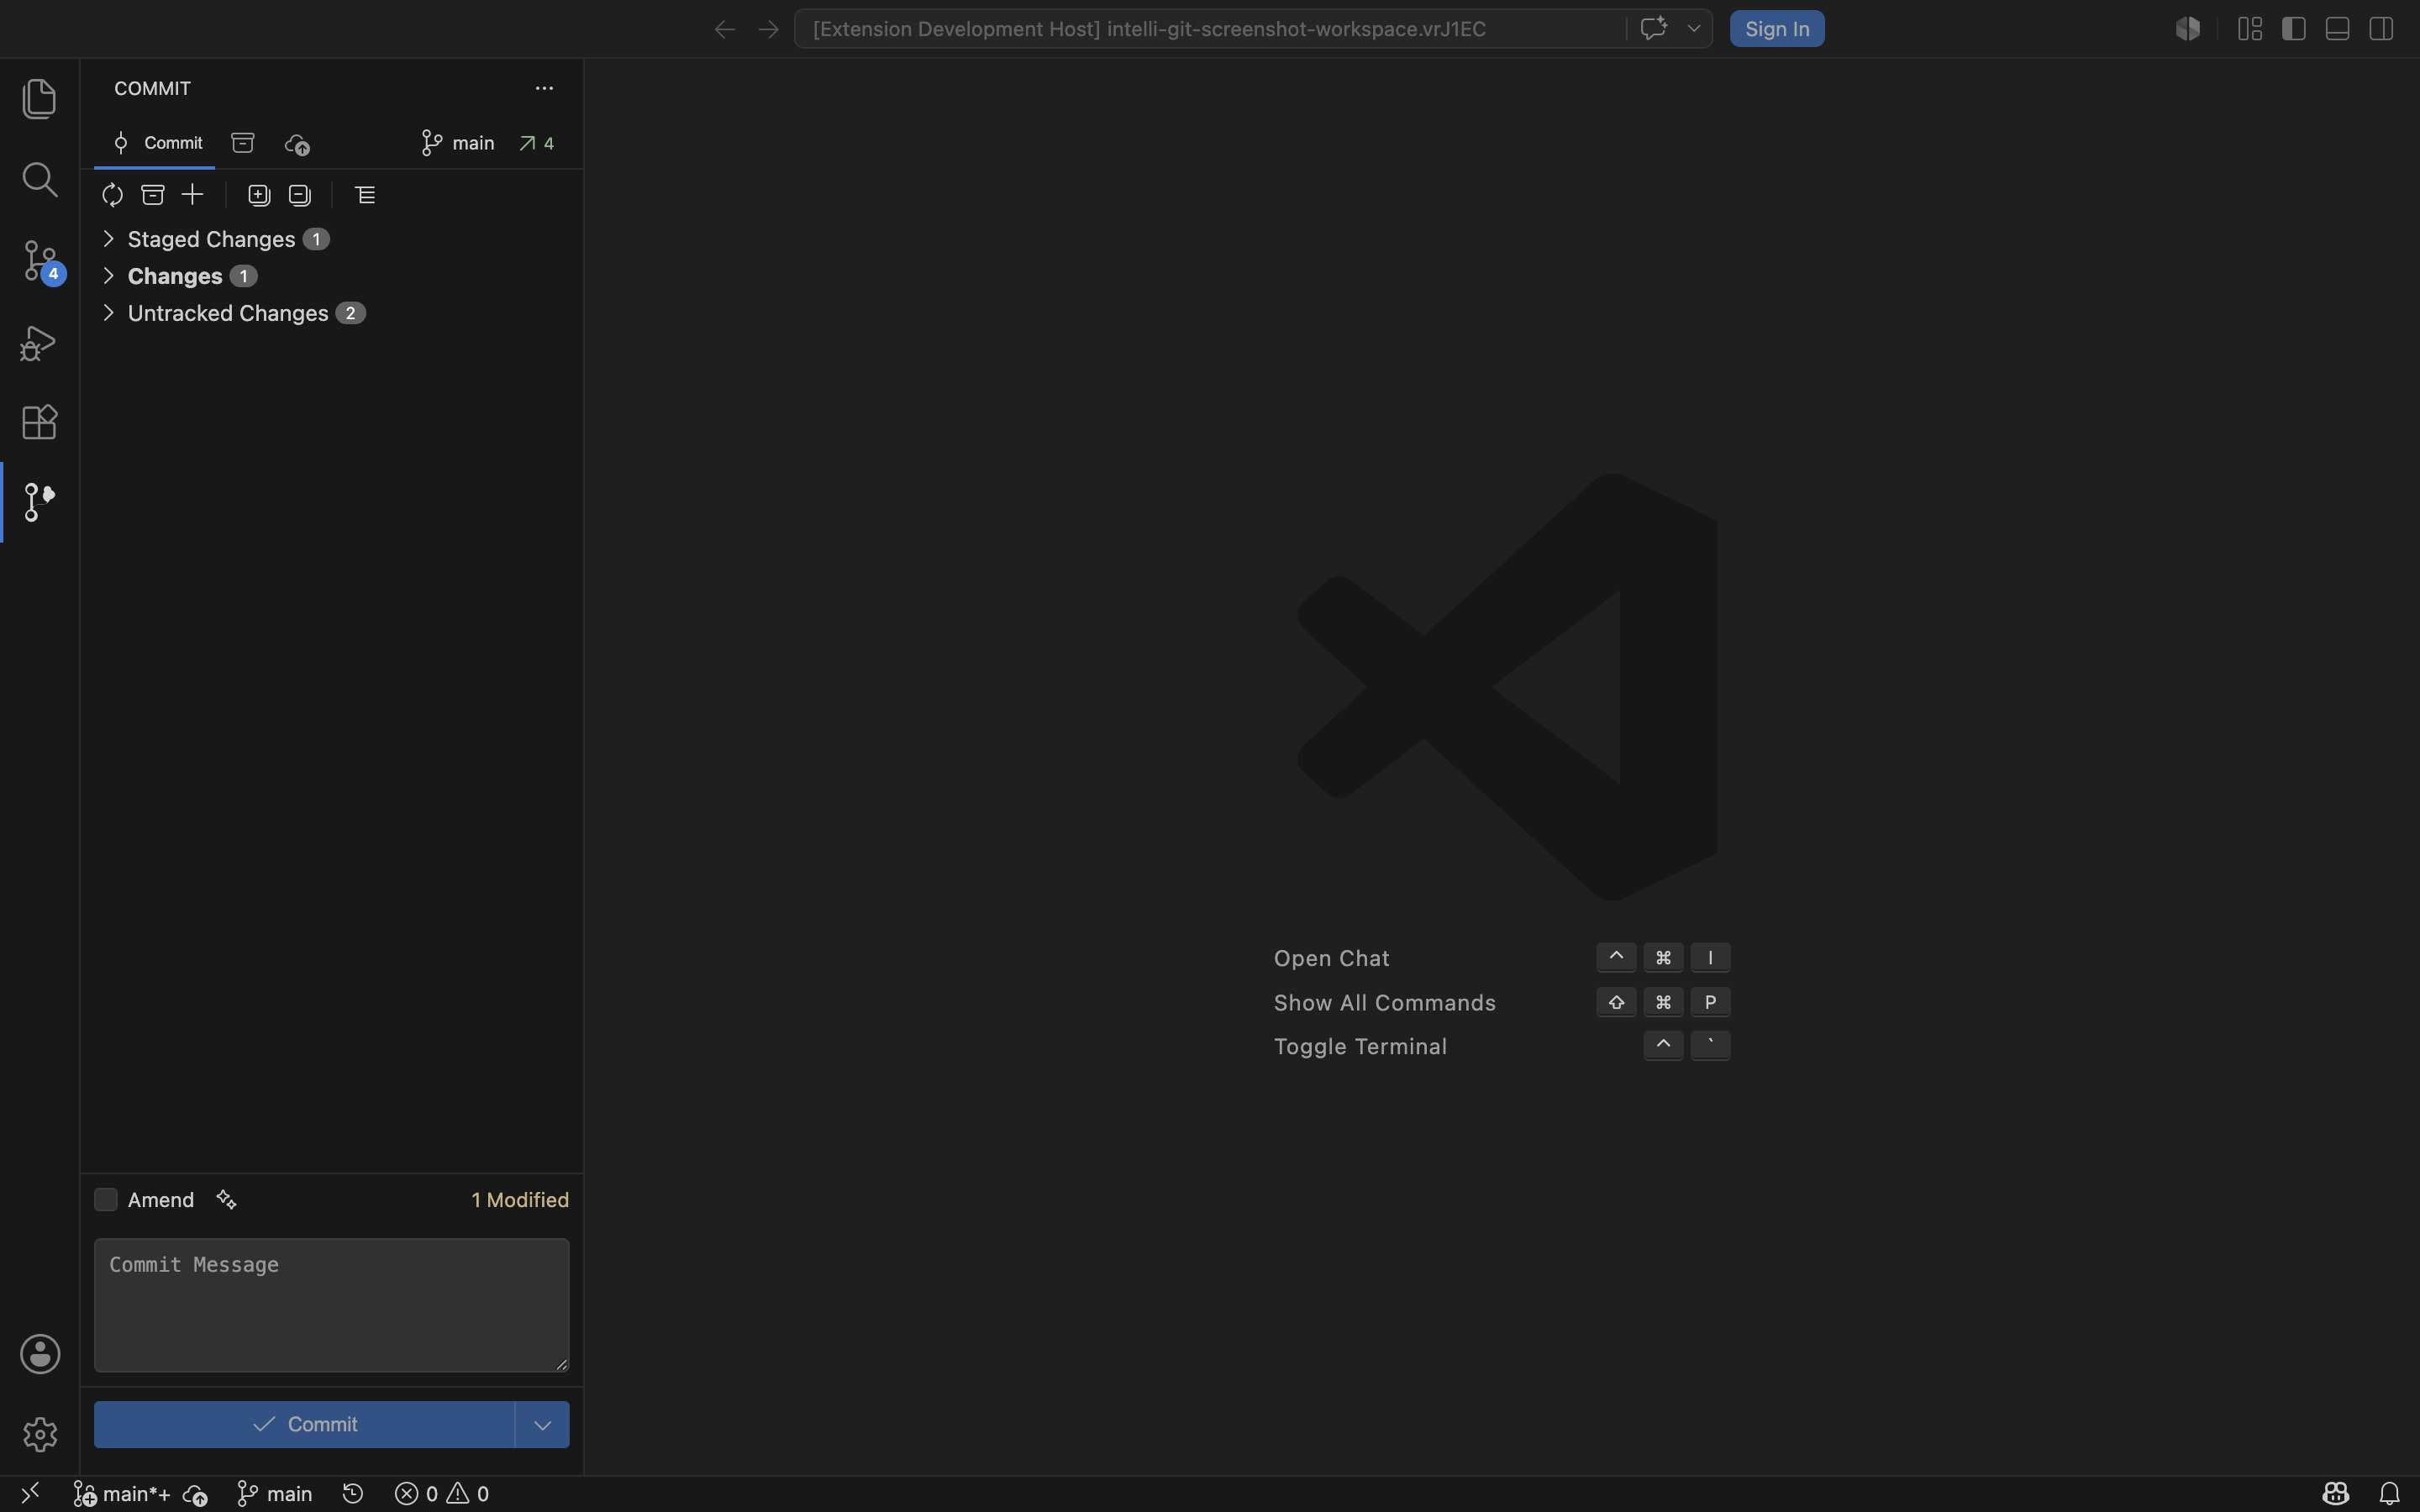
Task: Click the half-shaded hexagon icon in title bar
Action: pos(2188,29)
